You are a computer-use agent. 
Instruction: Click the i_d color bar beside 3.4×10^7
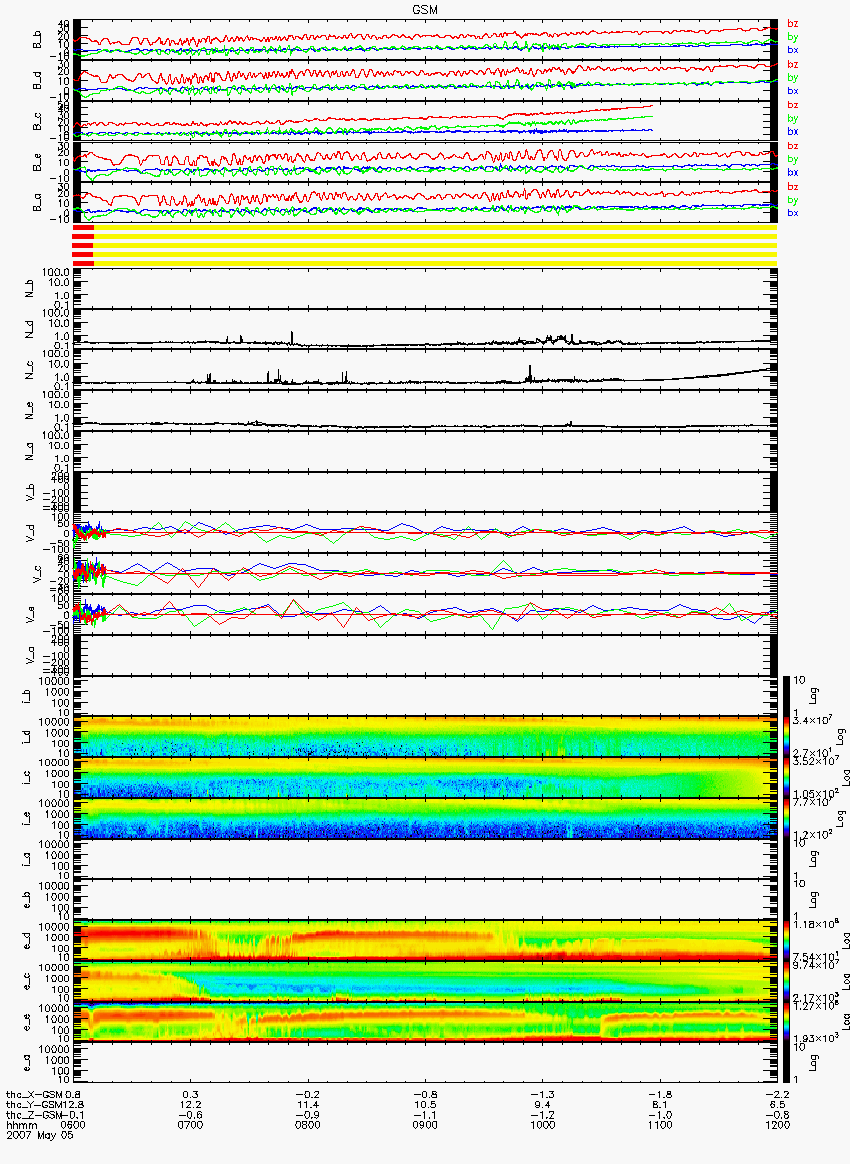(x=788, y=737)
